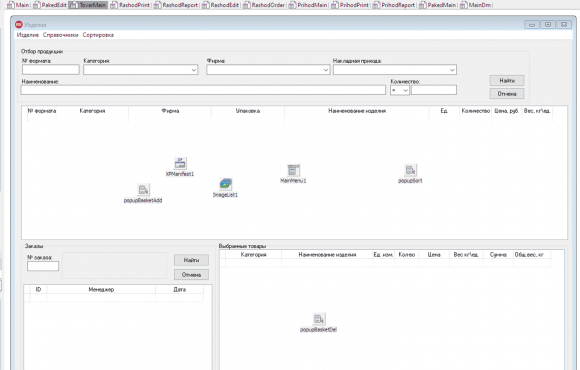Open the Категория dropdown
This screenshot has width=580, height=370.
(x=141, y=70)
